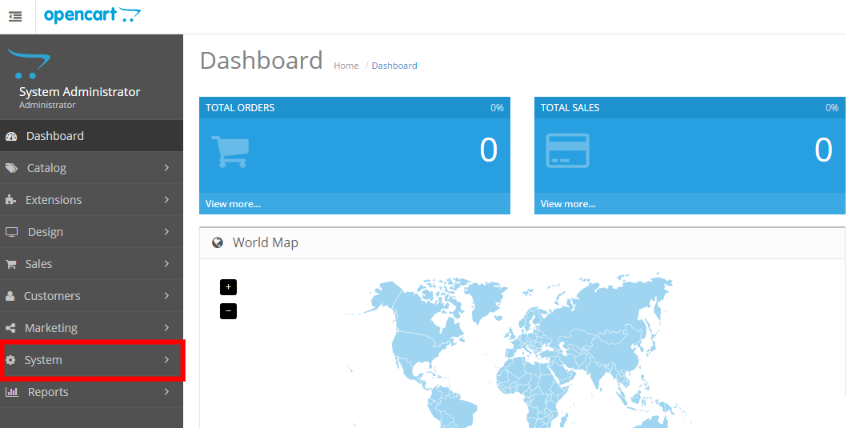Click the globe icon beside World Map
This screenshot has height=428, width=846.
[x=217, y=243]
